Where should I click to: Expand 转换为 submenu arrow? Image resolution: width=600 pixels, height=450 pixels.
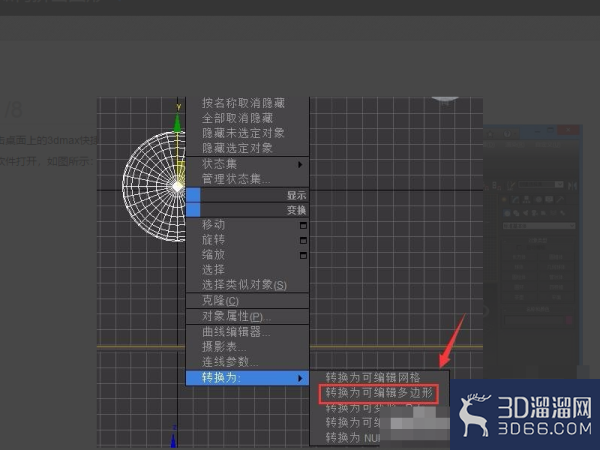[x=300, y=378]
